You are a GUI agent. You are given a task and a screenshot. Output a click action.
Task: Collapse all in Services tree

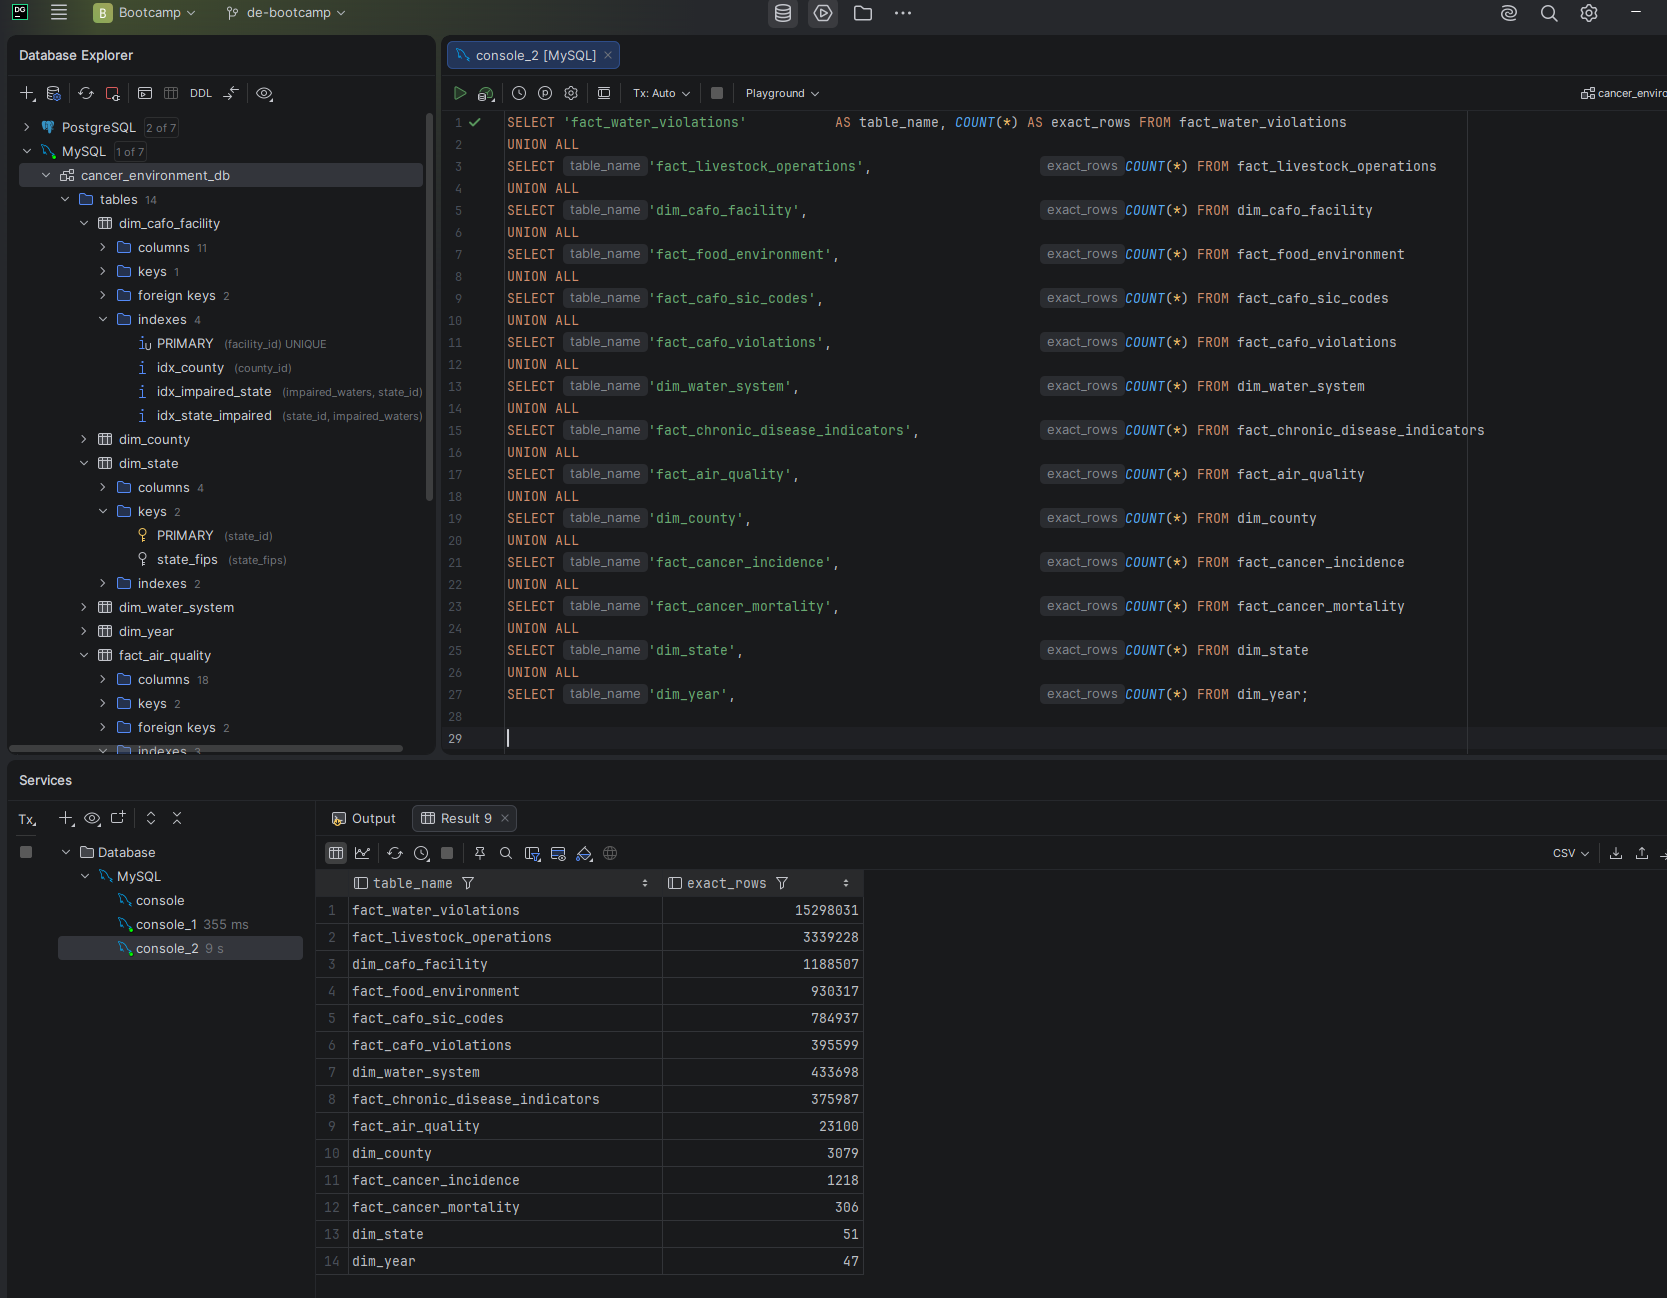click(177, 818)
